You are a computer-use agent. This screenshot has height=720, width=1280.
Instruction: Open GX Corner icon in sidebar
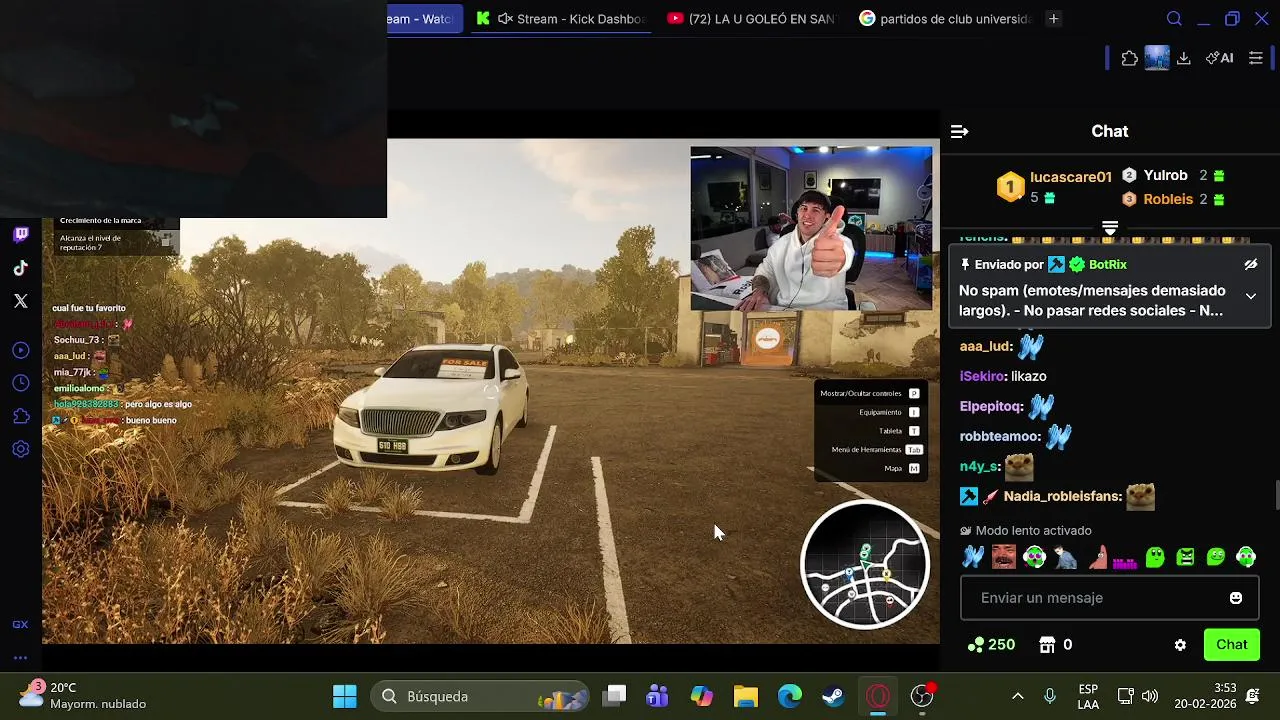point(20,624)
